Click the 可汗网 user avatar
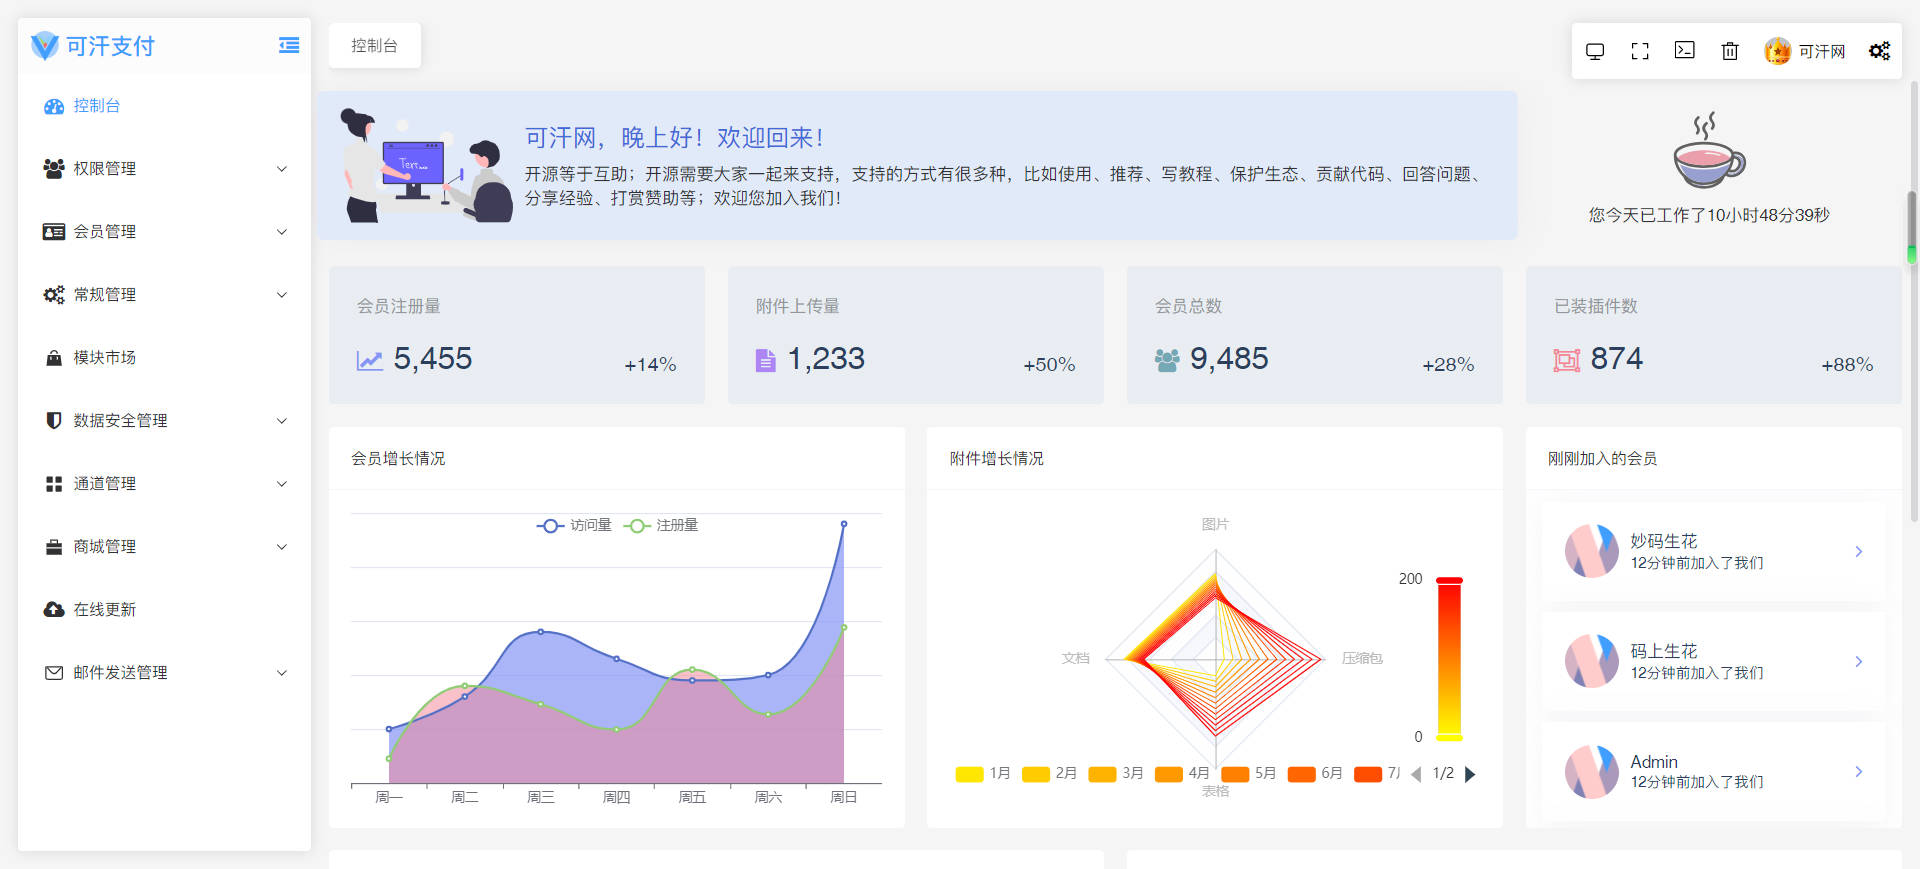The width and height of the screenshot is (1920, 869). pos(1778,51)
